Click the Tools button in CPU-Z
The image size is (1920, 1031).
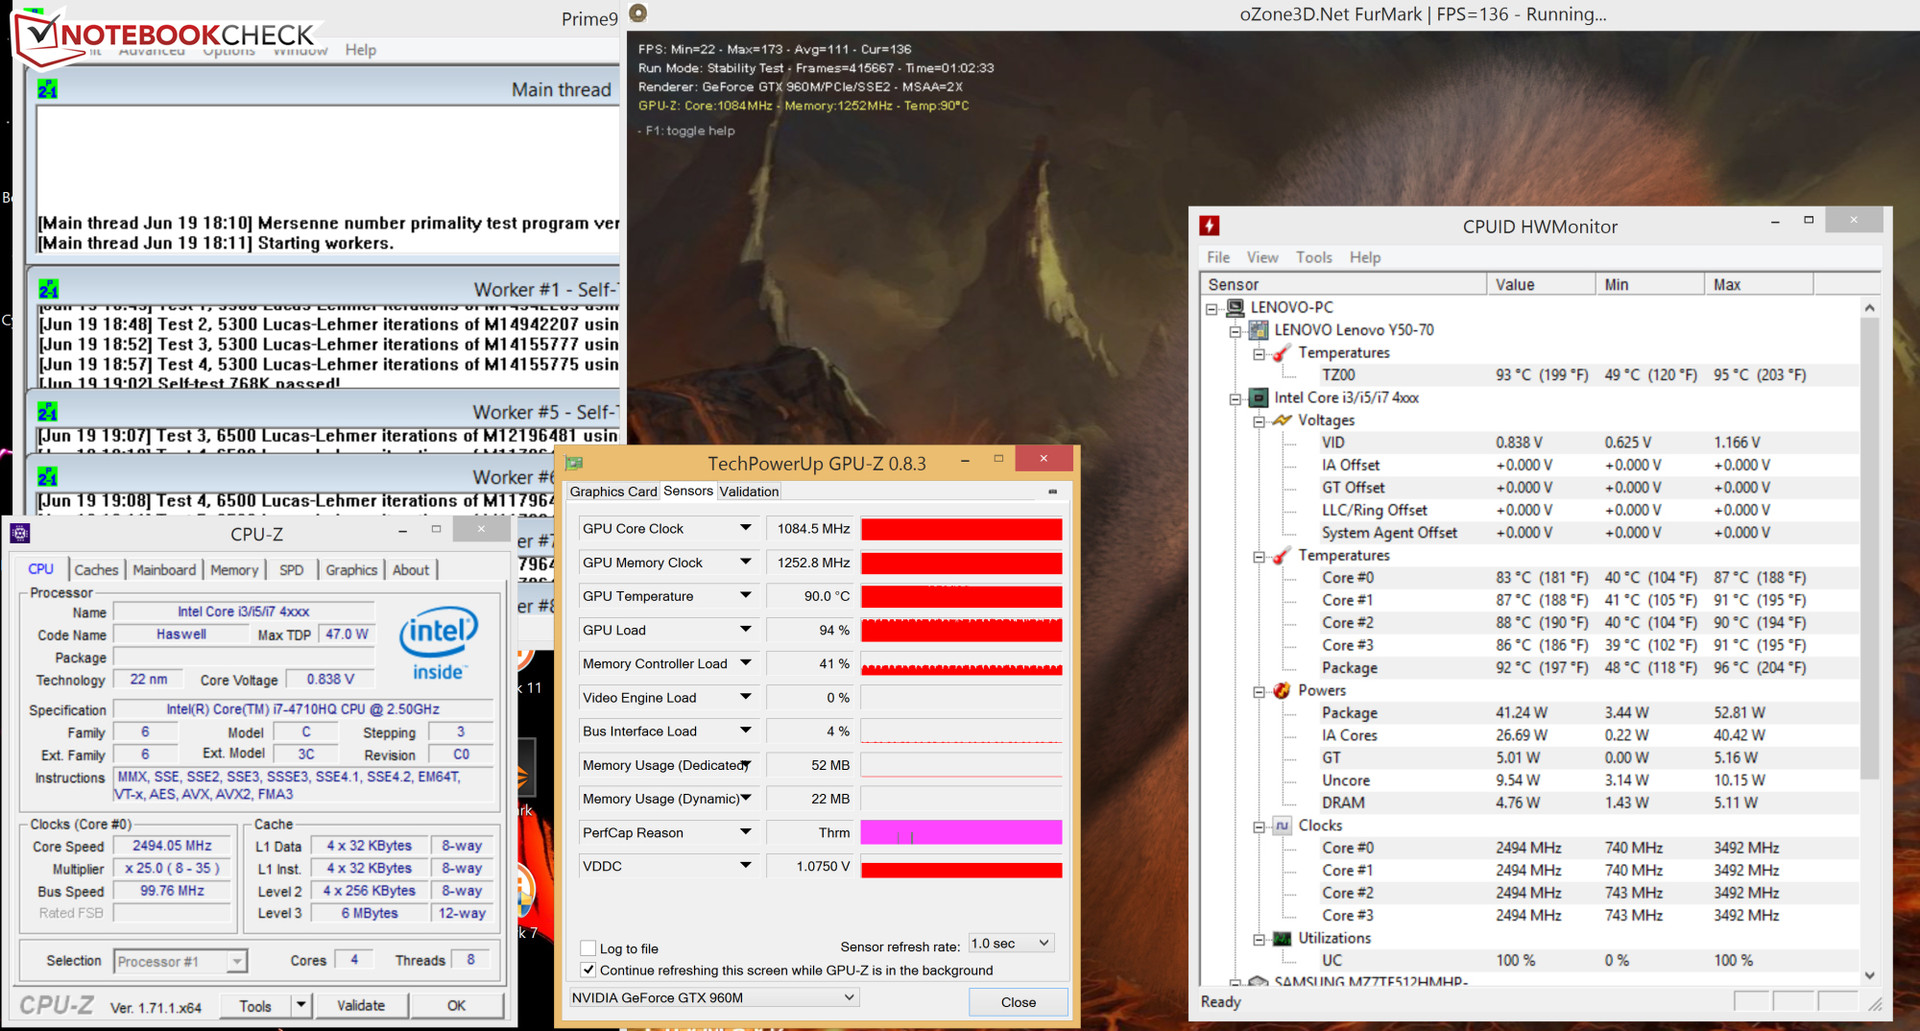tap(255, 1005)
